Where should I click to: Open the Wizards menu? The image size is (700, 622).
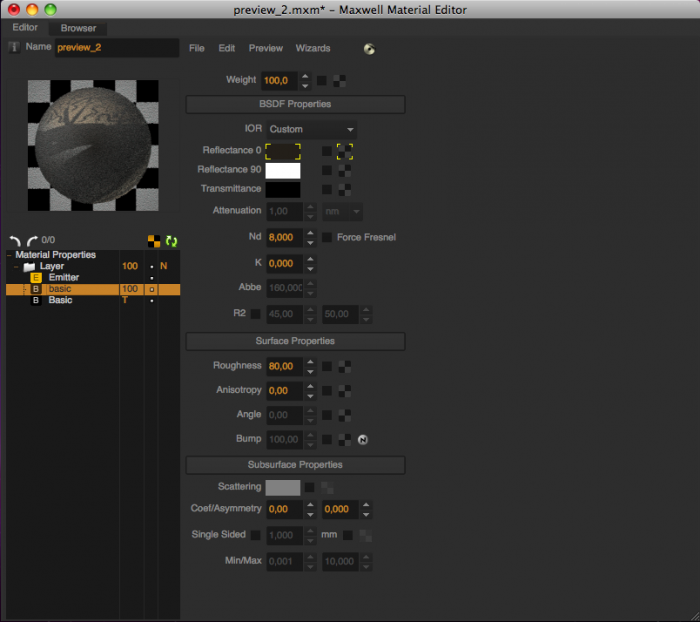pyautogui.click(x=313, y=48)
